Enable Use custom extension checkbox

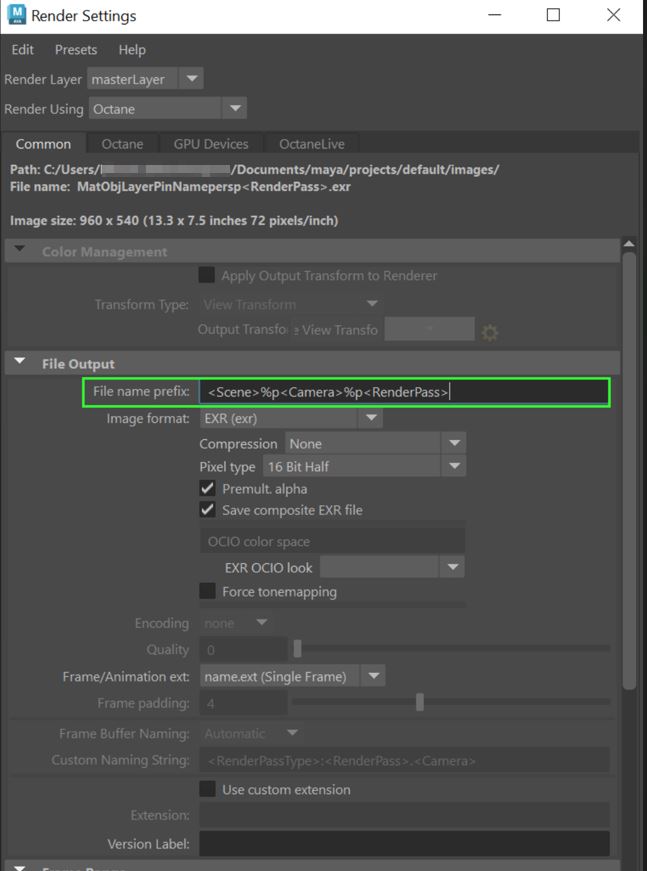pyautogui.click(x=207, y=789)
